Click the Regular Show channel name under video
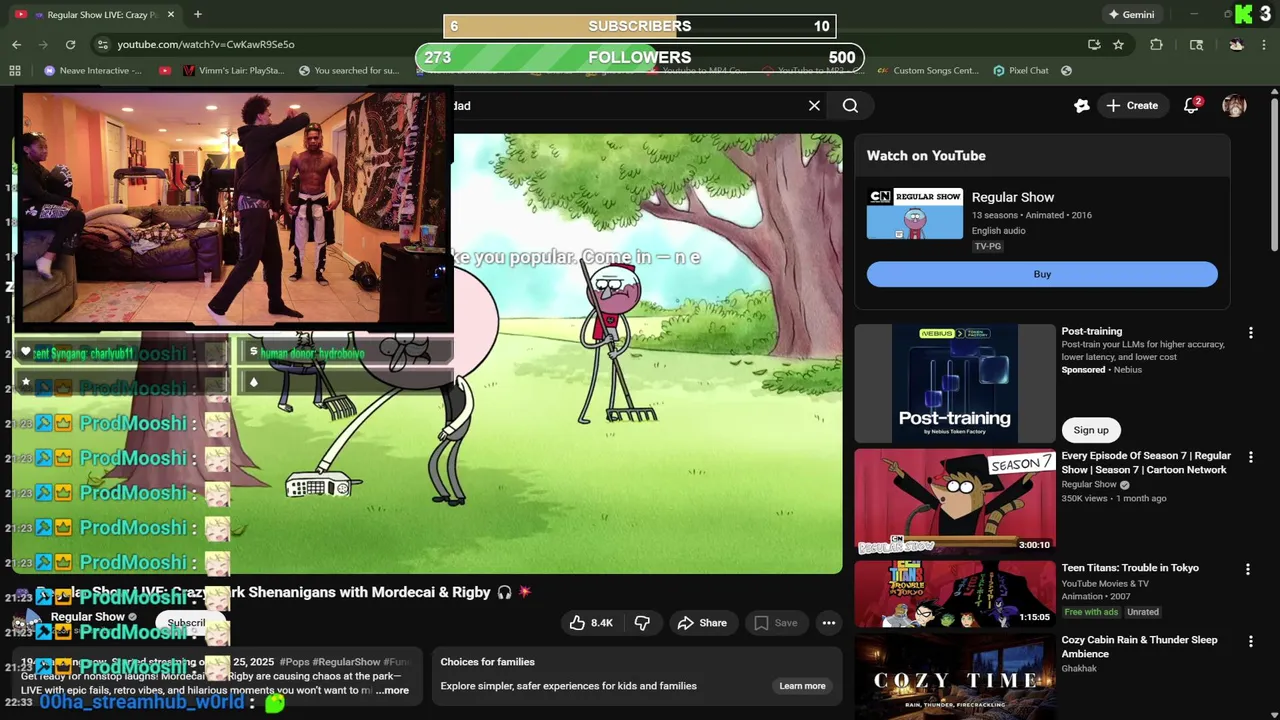1280x720 pixels. click(87, 617)
